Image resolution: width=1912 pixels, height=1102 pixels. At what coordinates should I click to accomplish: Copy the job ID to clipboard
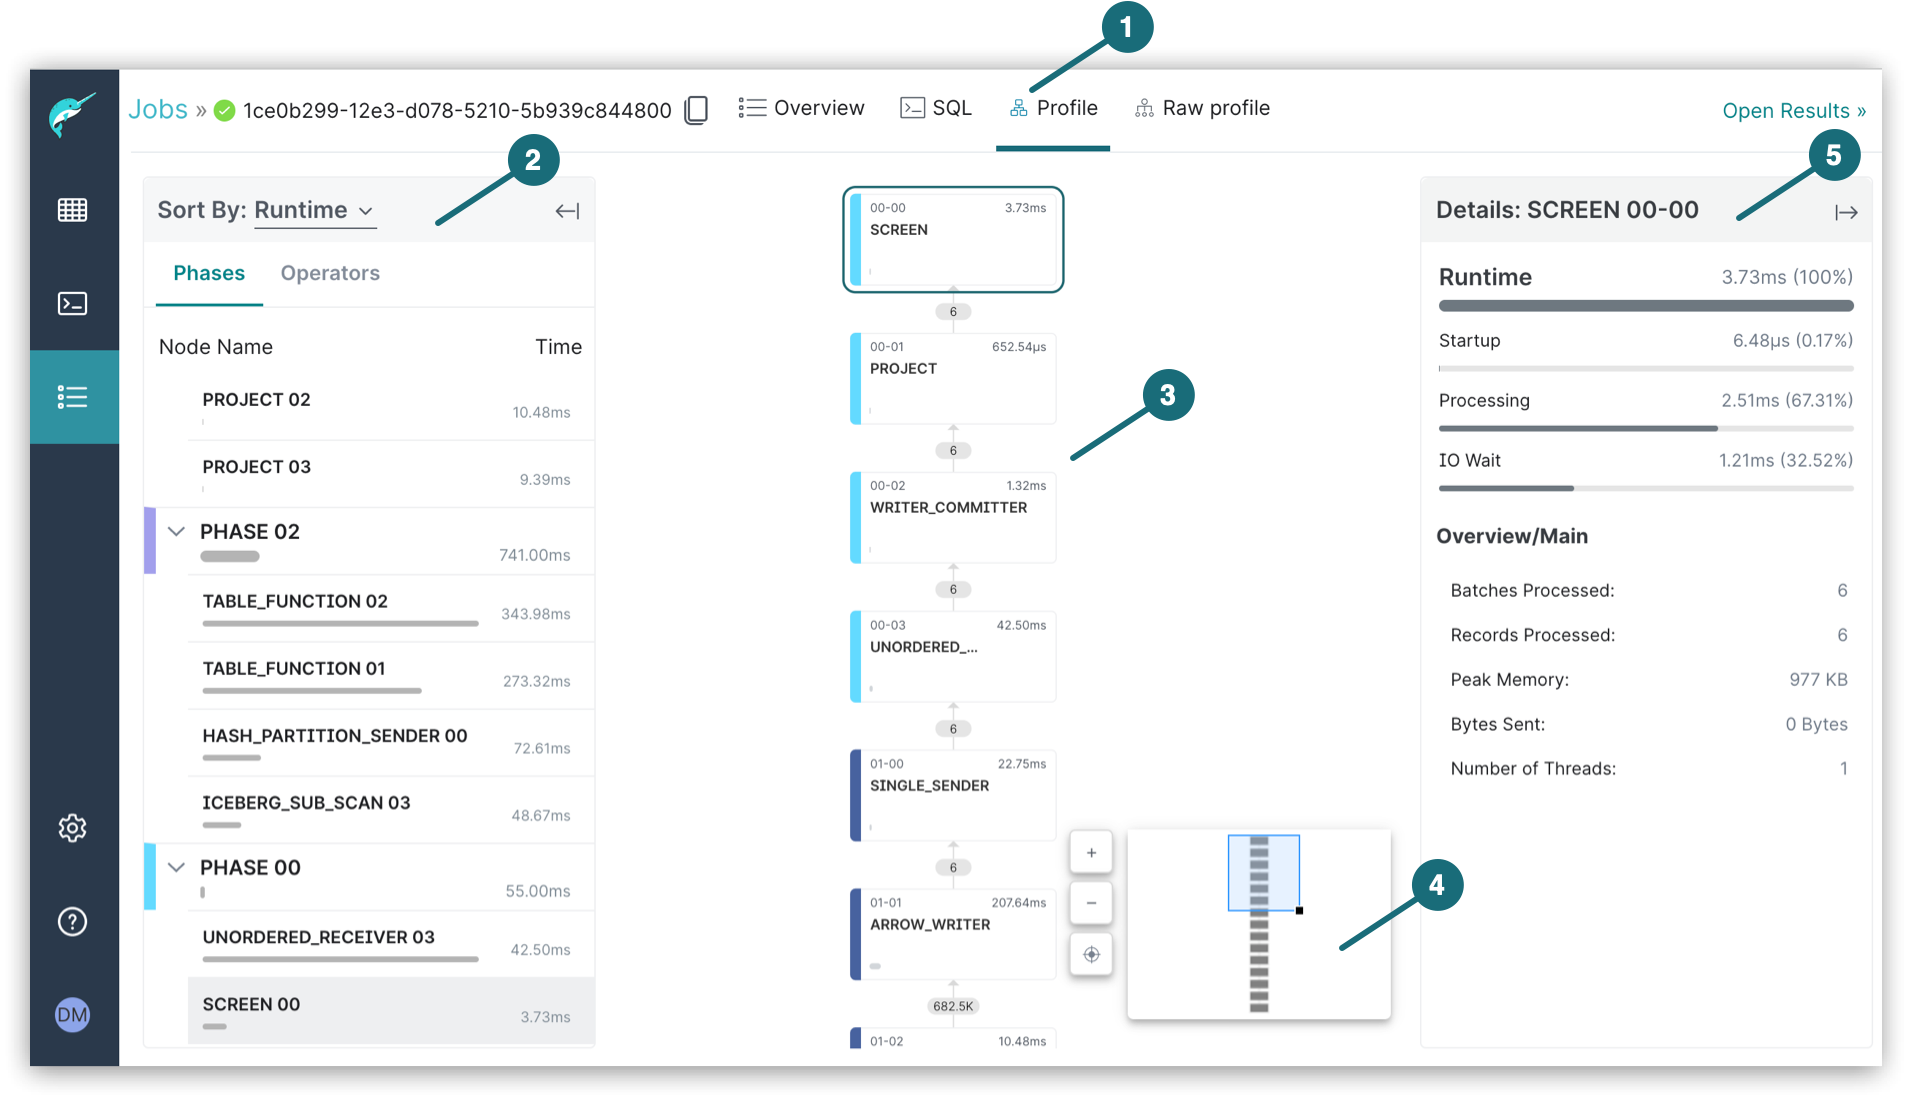[696, 110]
